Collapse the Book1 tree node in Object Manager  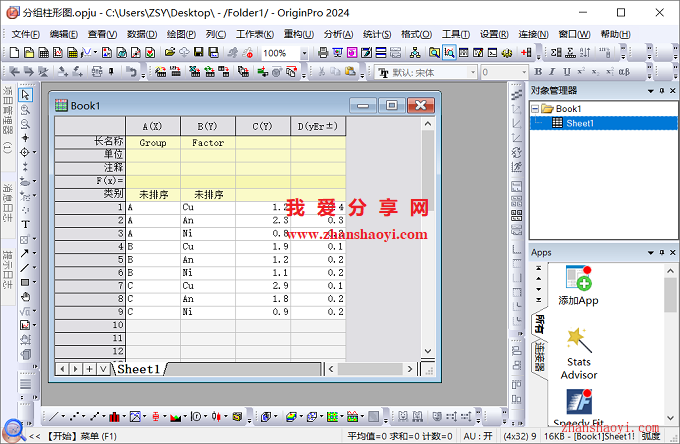point(536,109)
